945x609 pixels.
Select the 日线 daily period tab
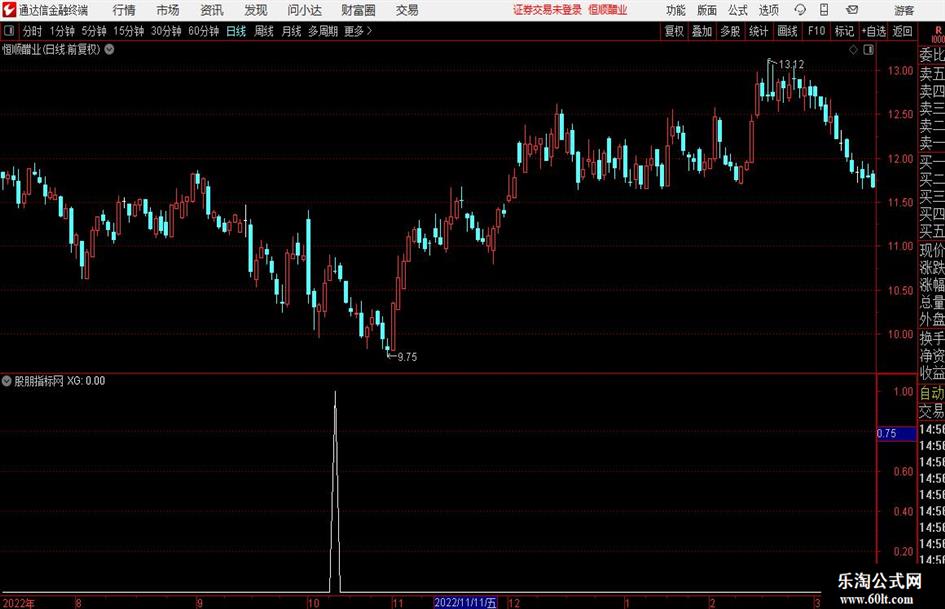[x=236, y=31]
